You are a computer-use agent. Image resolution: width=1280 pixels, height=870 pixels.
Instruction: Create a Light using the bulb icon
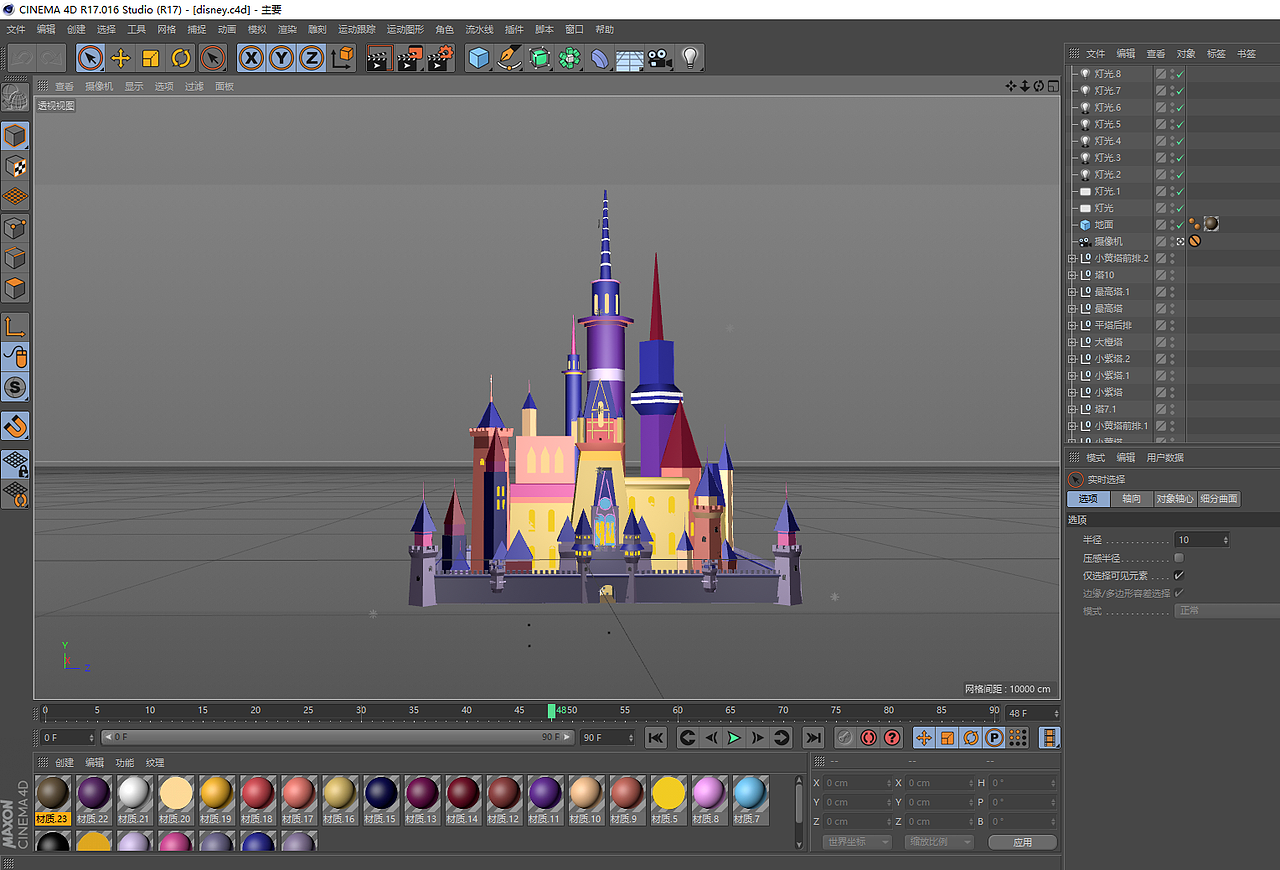coord(690,58)
